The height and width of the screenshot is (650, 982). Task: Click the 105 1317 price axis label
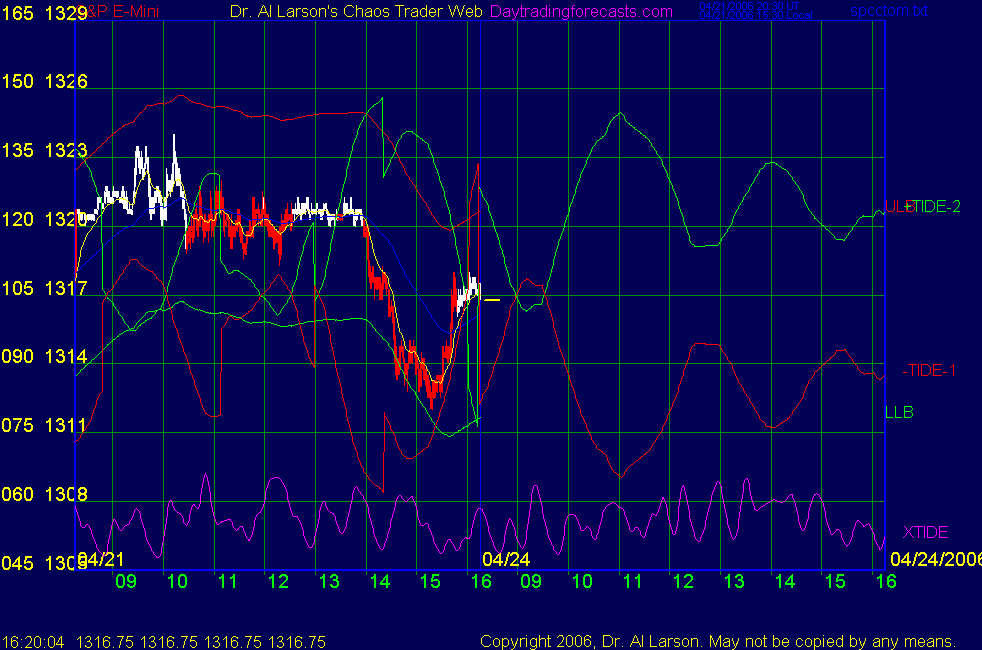click(x=44, y=288)
